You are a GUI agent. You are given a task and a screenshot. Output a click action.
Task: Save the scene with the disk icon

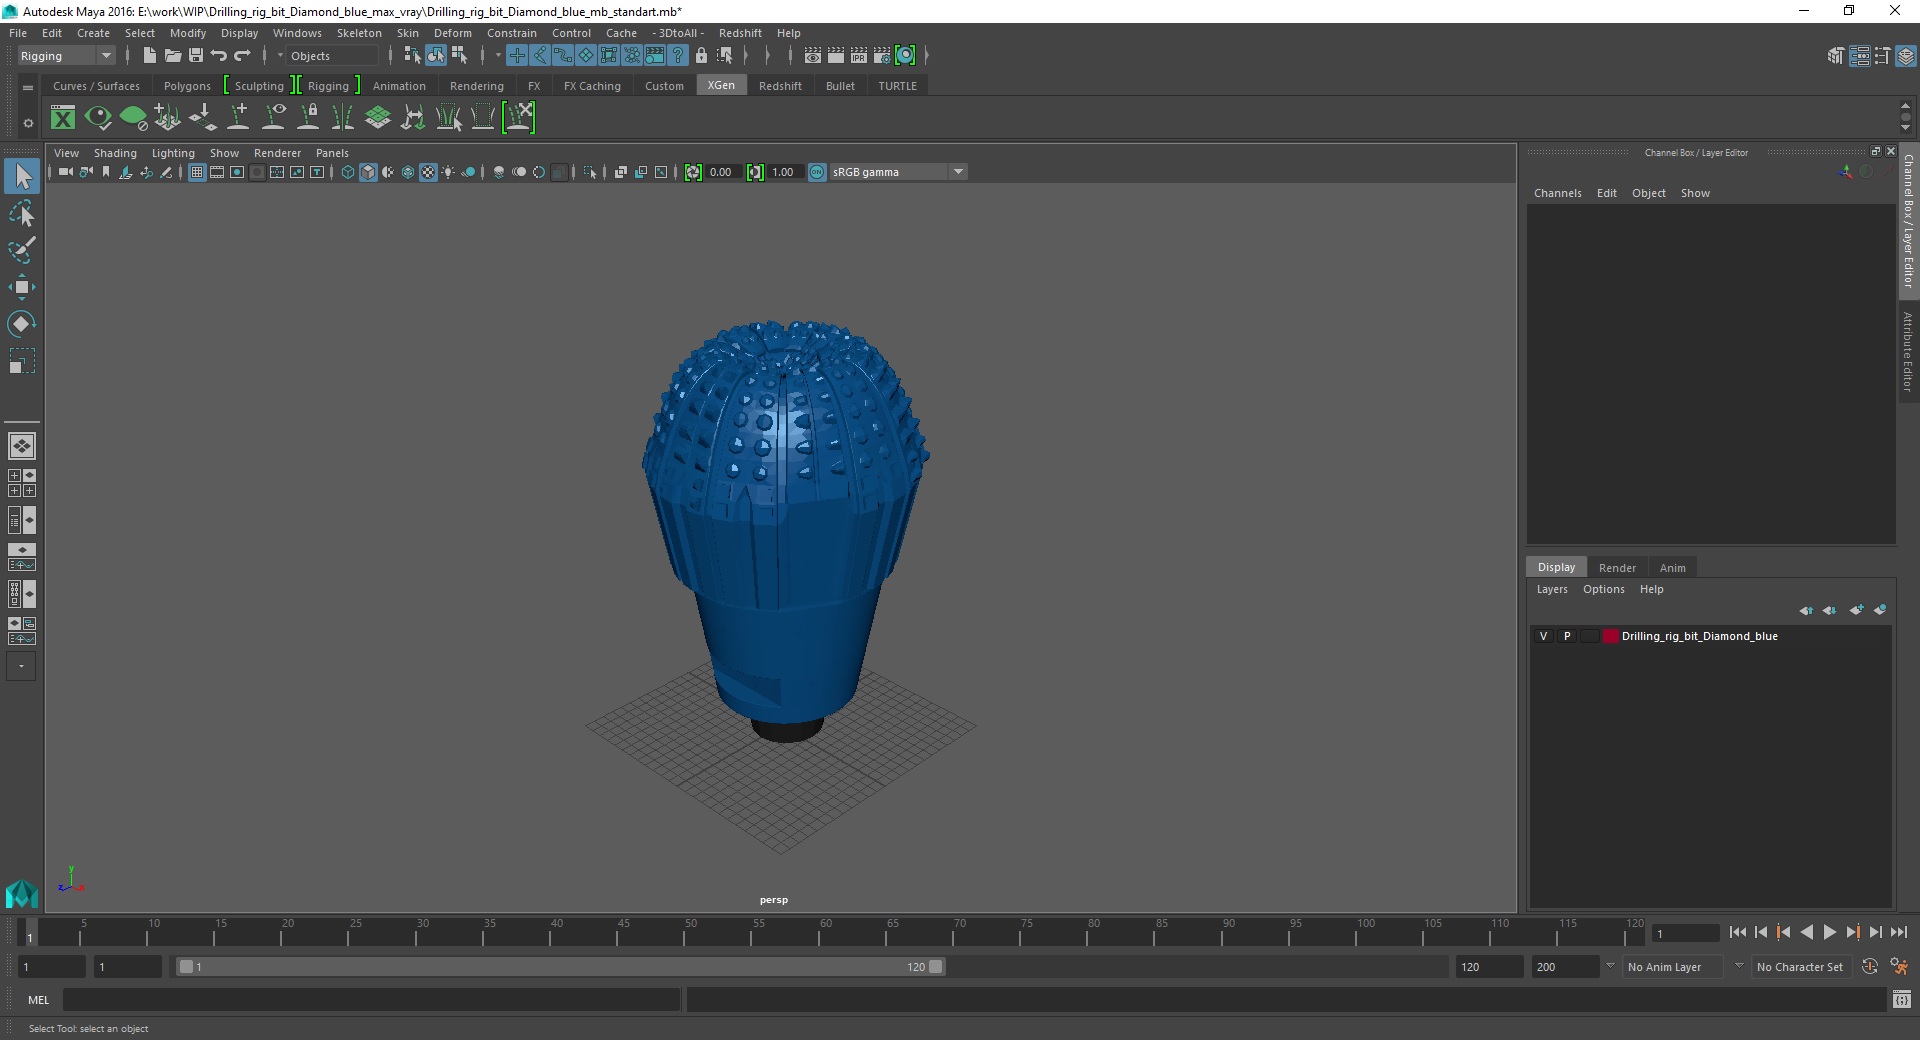coord(196,56)
